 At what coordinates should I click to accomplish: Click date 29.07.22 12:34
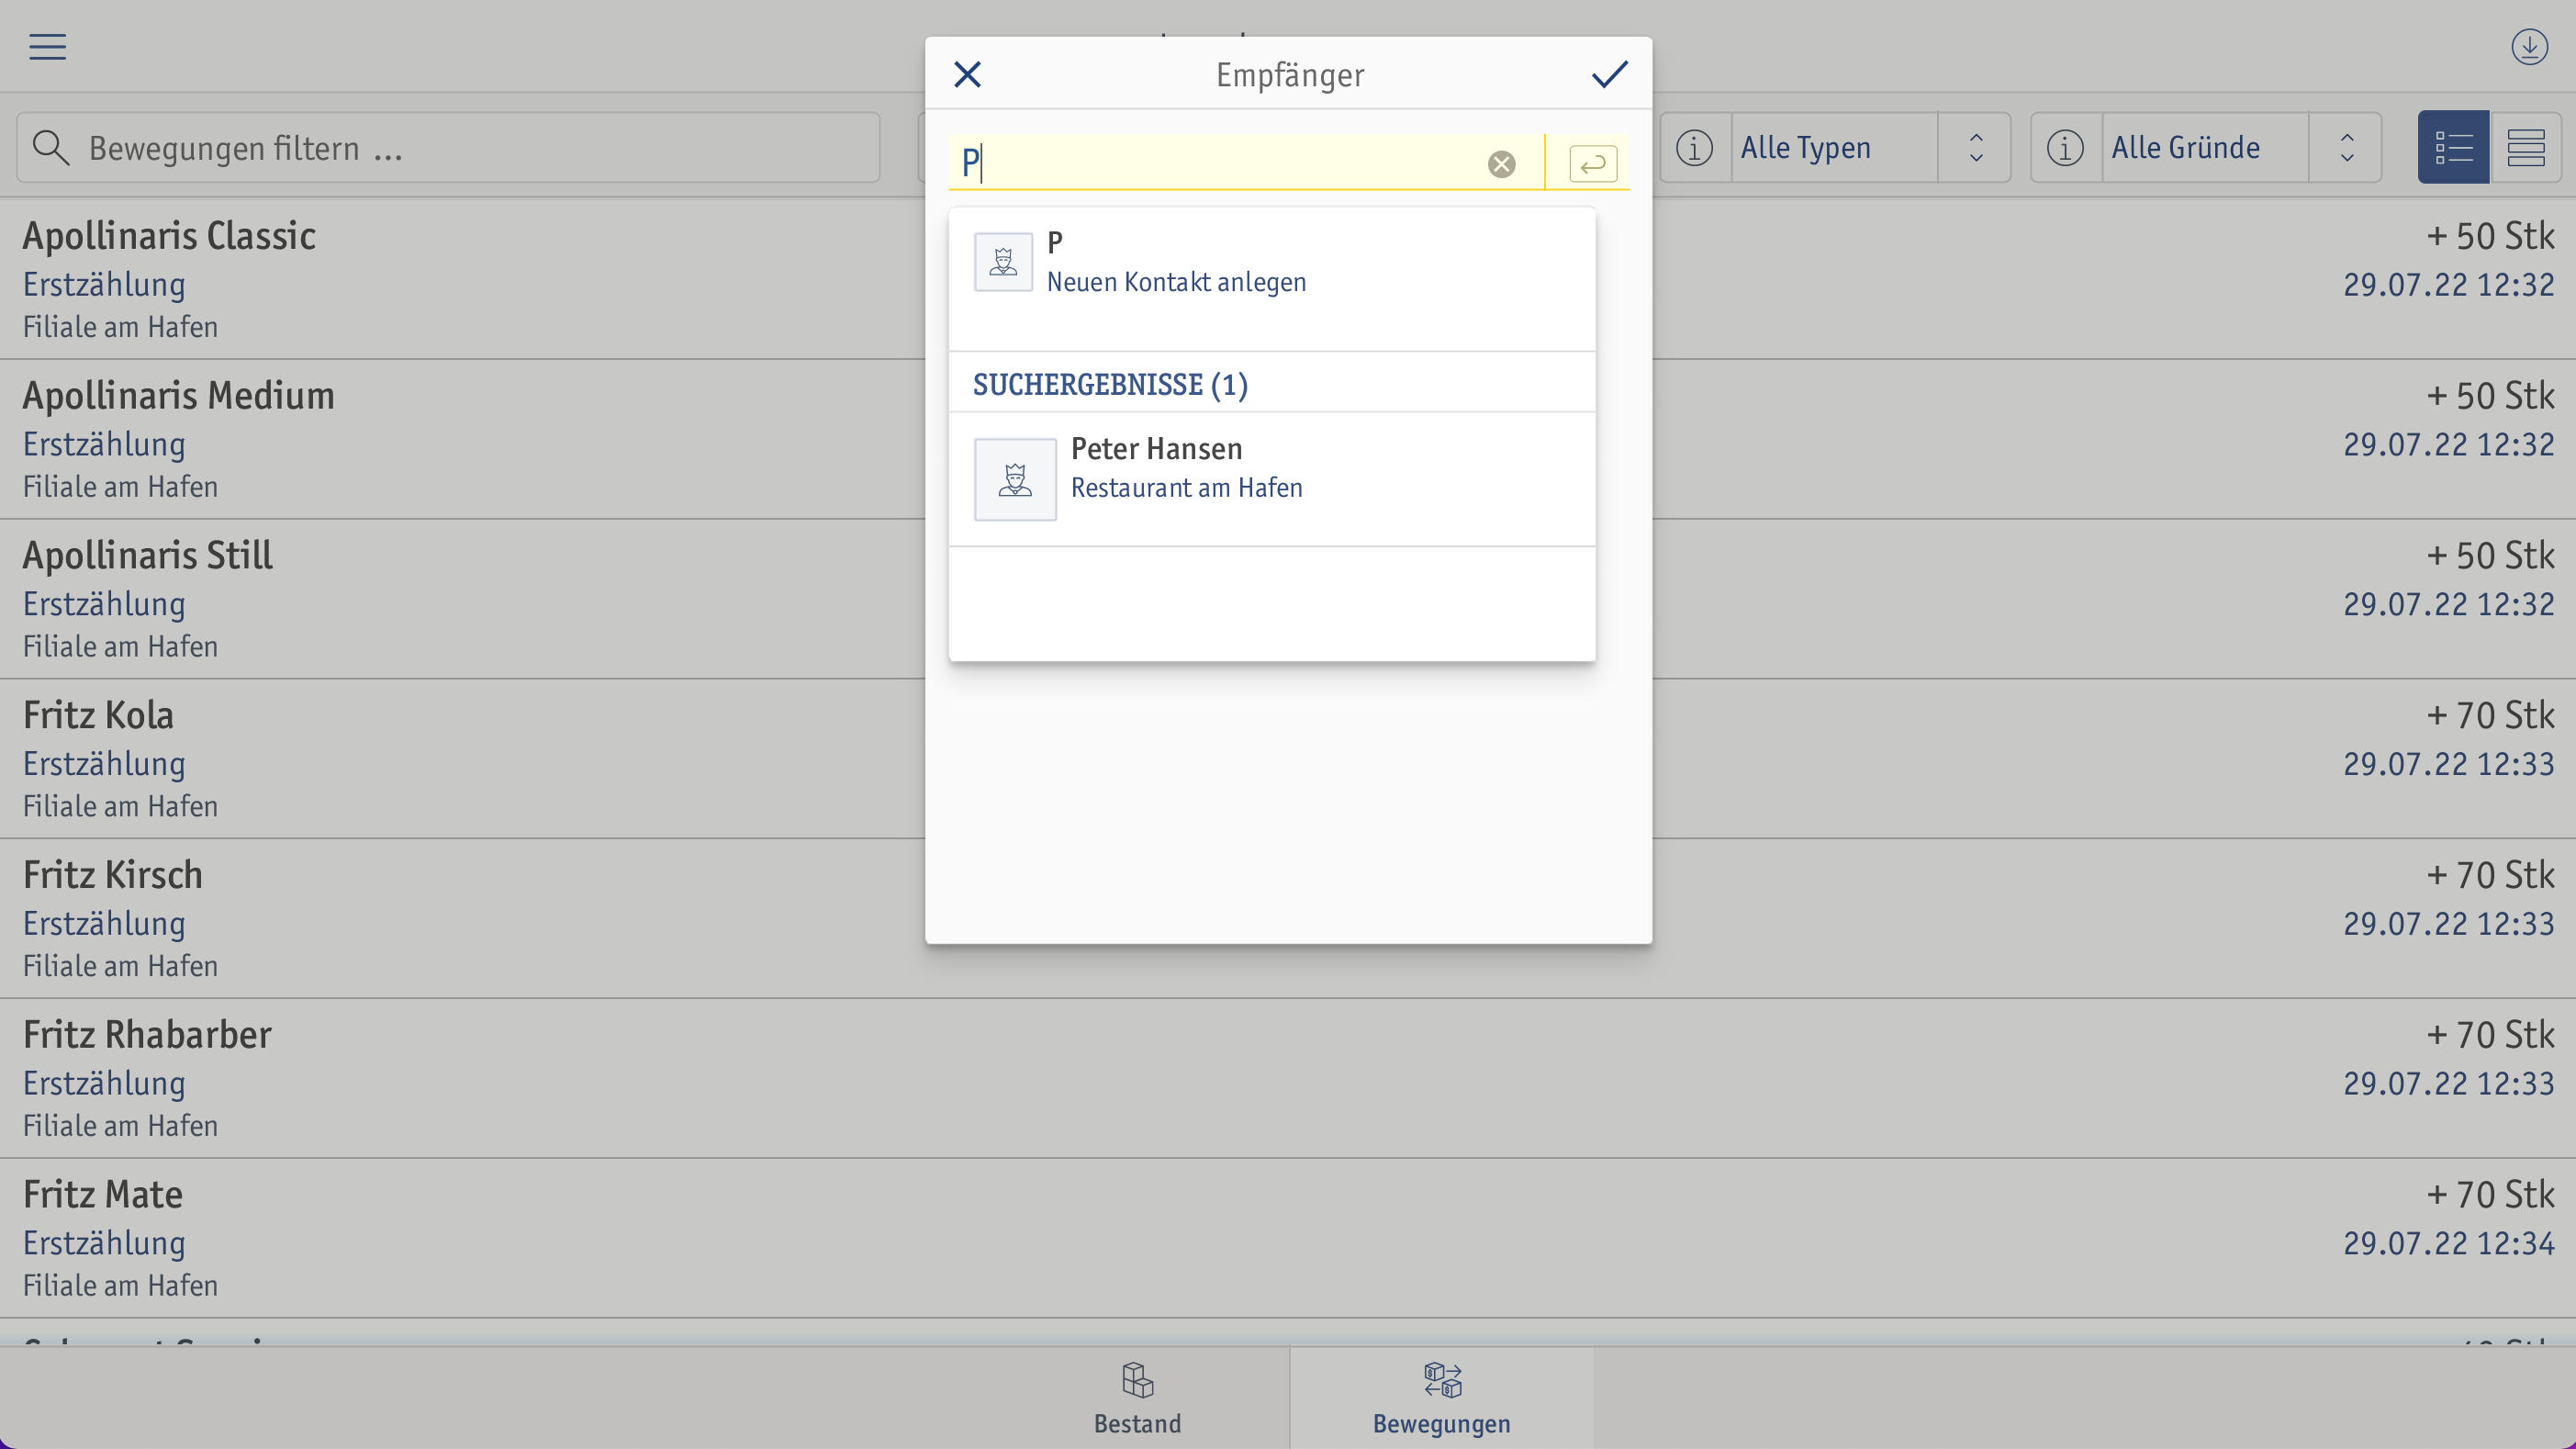click(x=2449, y=1243)
